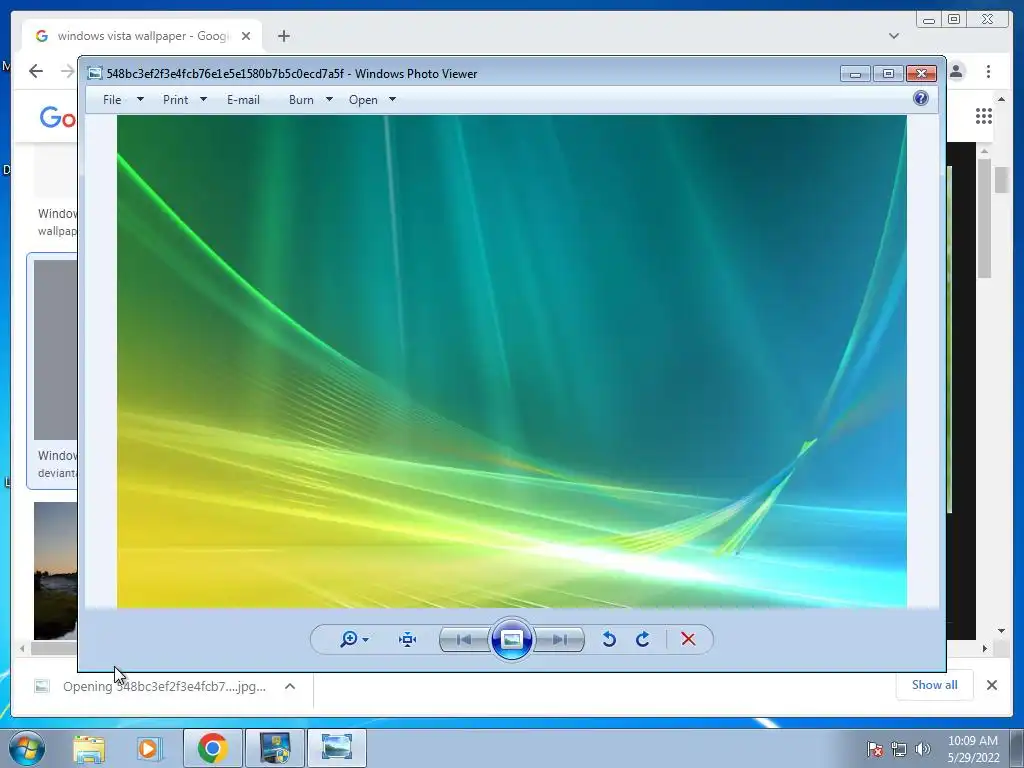The height and width of the screenshot is (768, 1024).
Task: Expand the Open dropdown arrow
Action: tap(392, 99)
